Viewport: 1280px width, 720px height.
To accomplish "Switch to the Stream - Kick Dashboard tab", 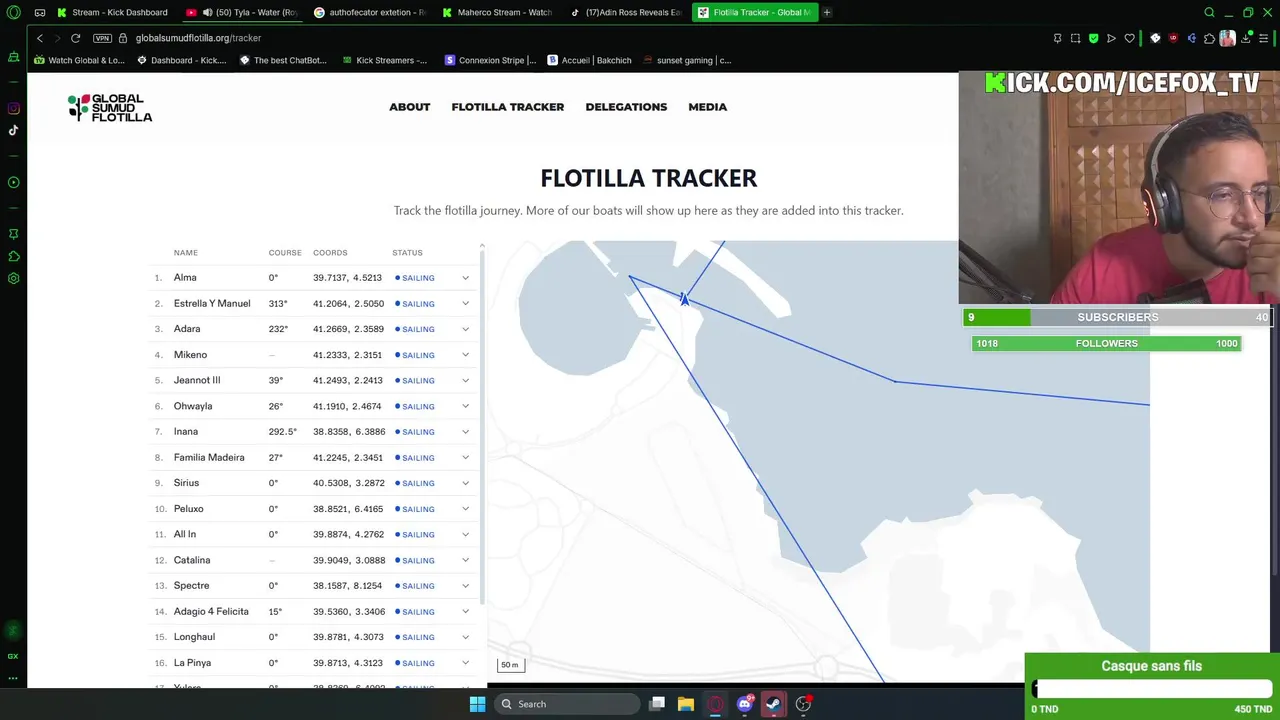I will (113, 12).
